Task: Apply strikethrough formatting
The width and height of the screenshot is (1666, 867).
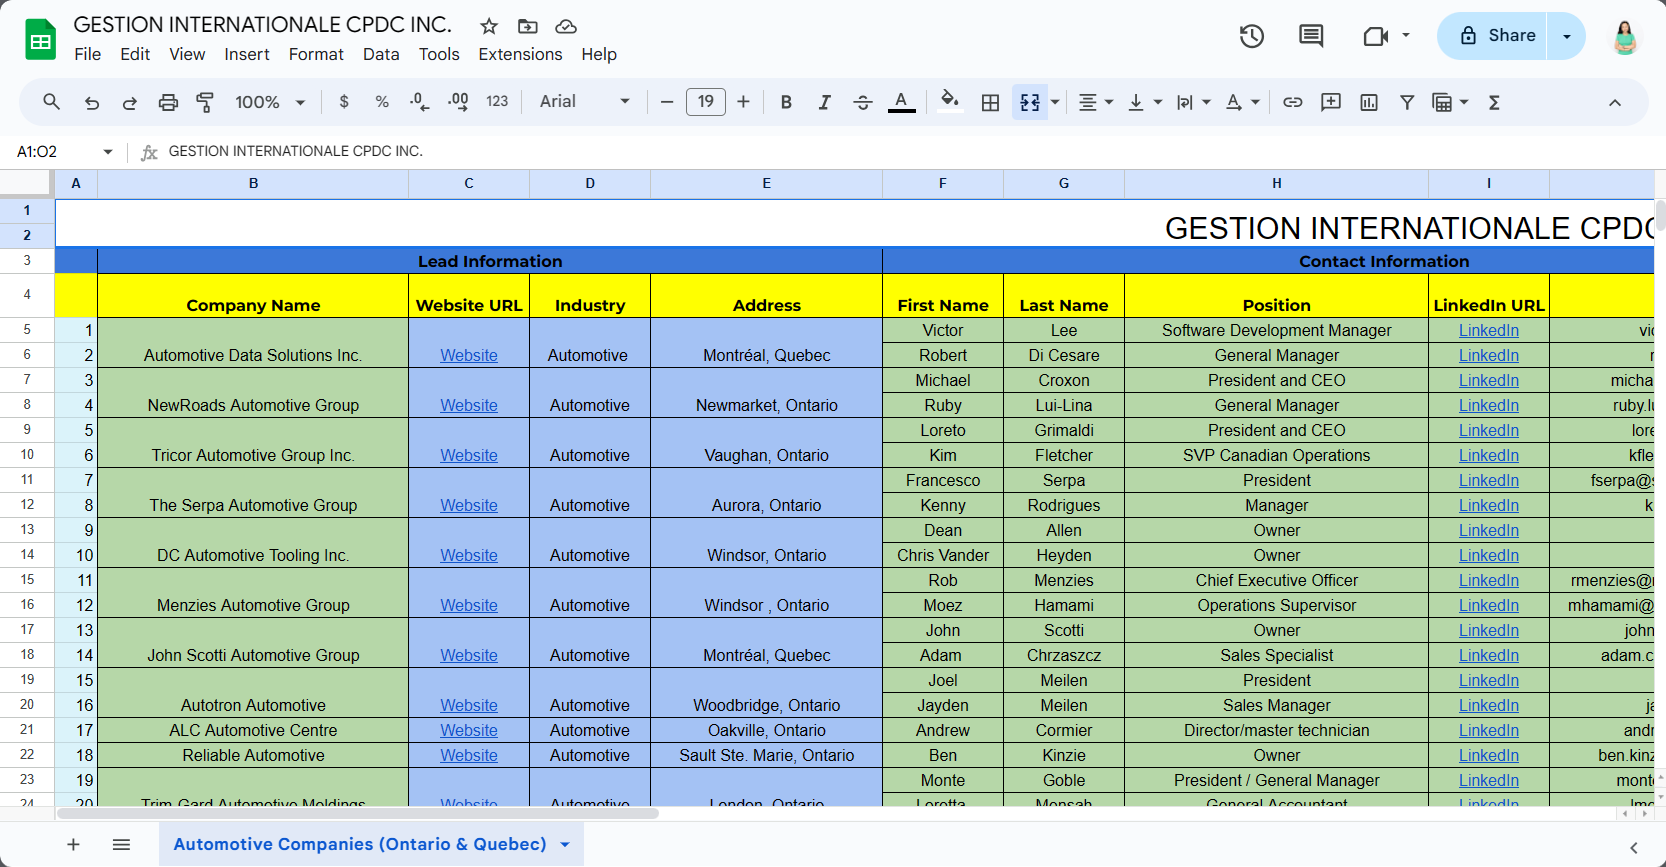Action: tap(863, 102)
